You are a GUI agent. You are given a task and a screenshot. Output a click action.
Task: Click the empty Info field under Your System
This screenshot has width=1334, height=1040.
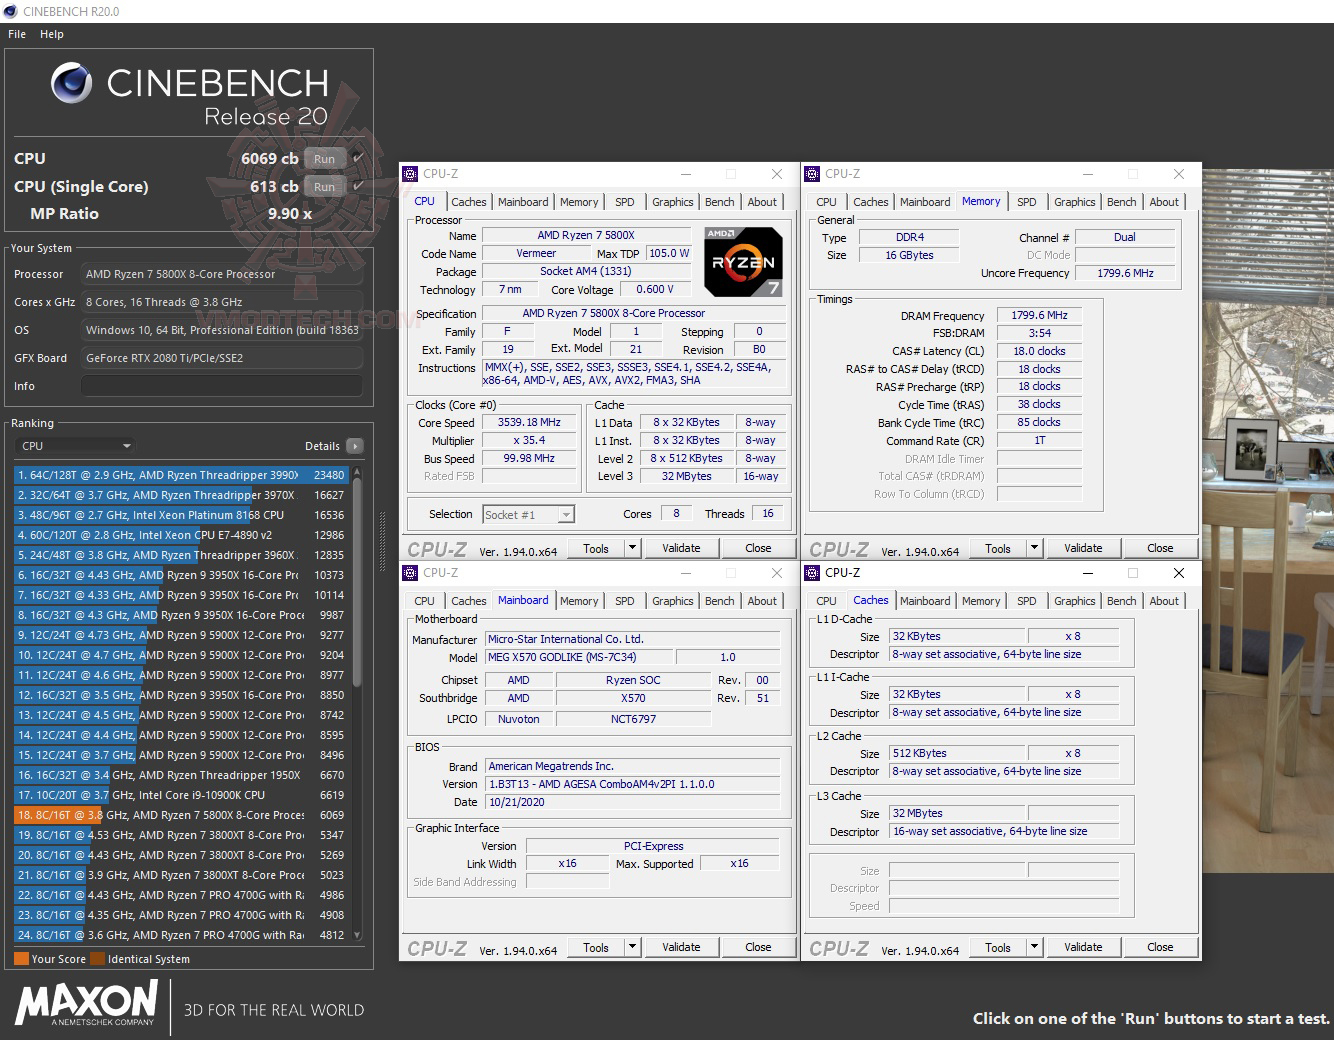222,386
